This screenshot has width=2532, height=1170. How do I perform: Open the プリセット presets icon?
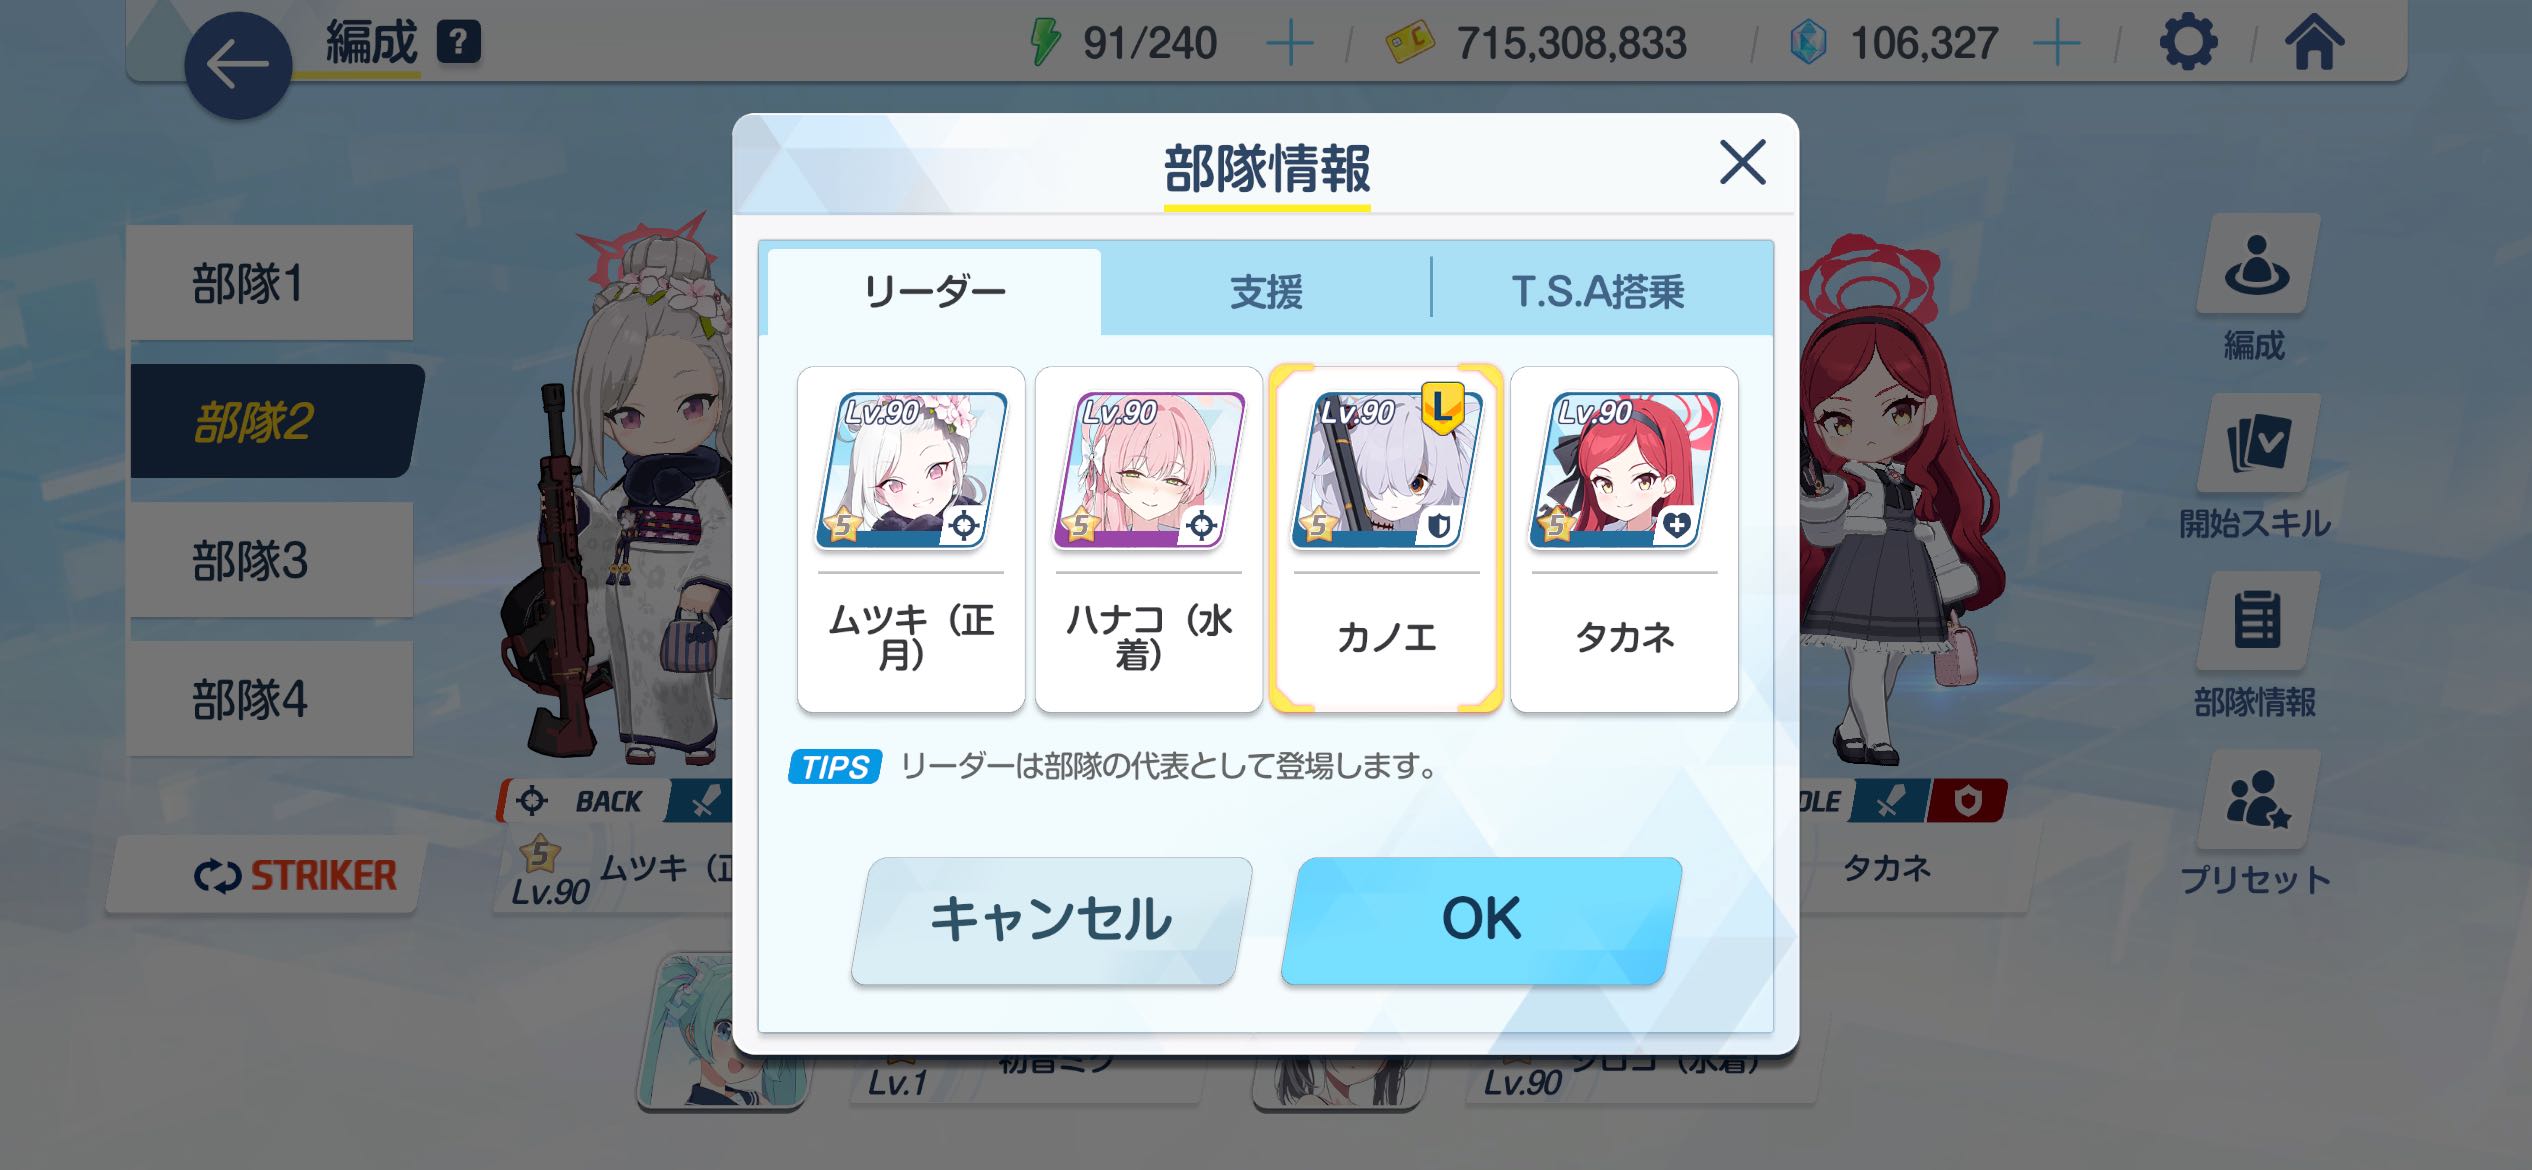[x=2256, y=800]
